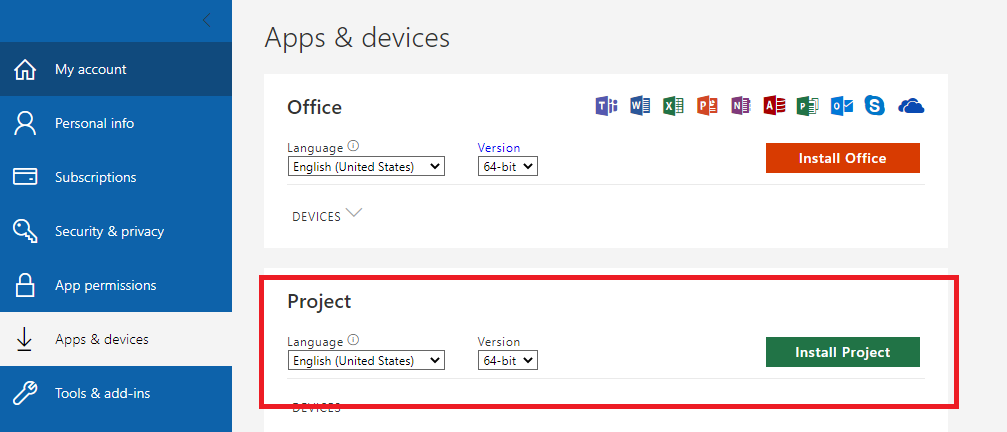Image resolution: width=1007 pixels, height=432 pixels.
Task: Click the Access app icon
Action: (x=774, y=105)
